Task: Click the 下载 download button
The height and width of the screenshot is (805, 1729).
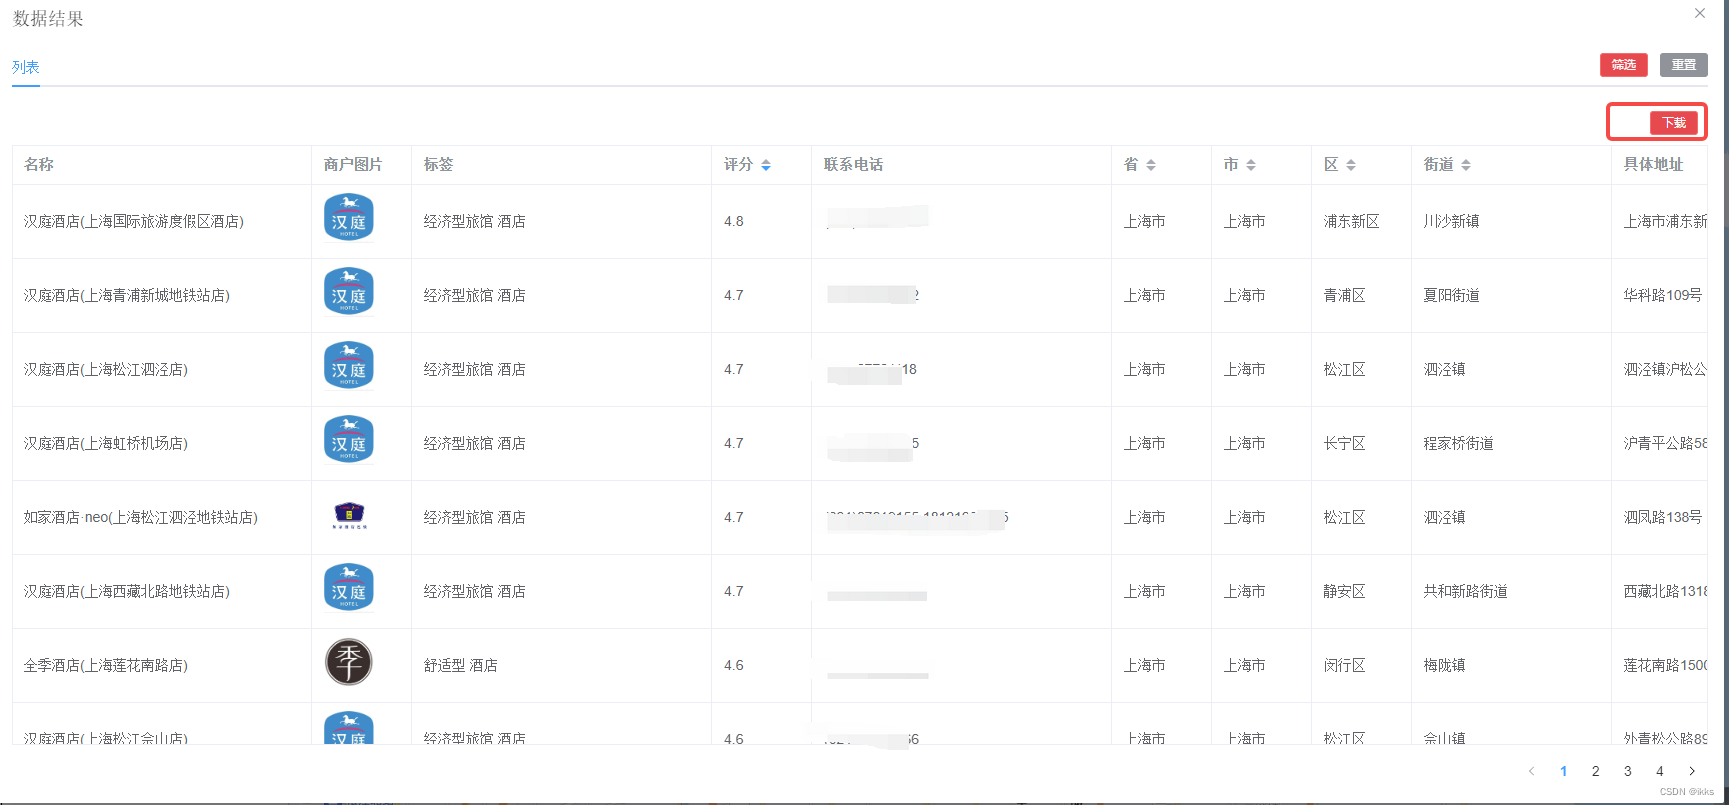Action: coord(1674,123)
